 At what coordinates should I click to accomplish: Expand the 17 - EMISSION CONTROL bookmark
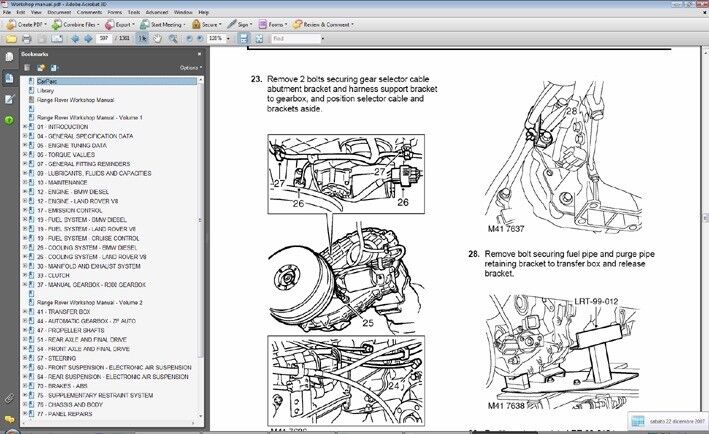[25, 211]
